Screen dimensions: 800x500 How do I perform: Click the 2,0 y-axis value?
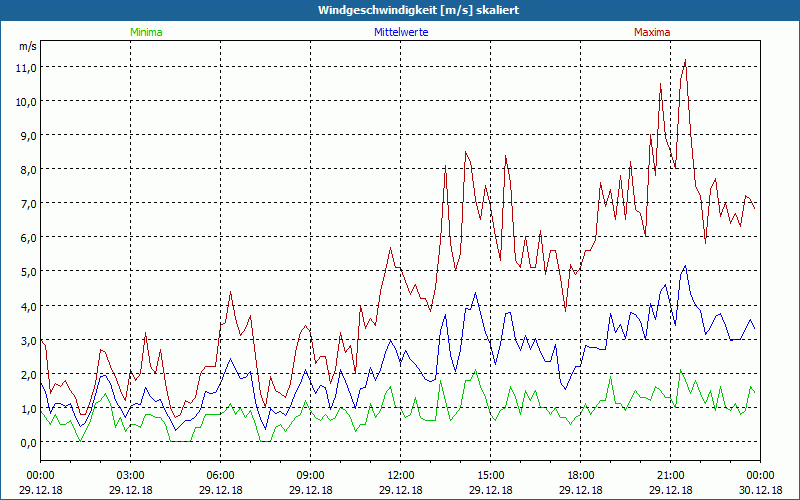(x=29, y=375)
